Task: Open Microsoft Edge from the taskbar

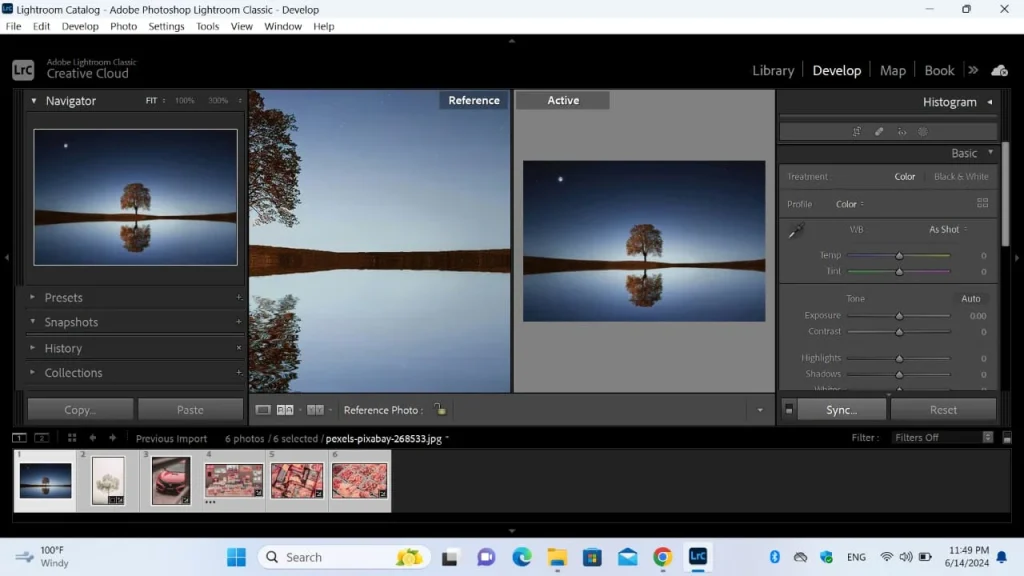Action: point(522,557)
